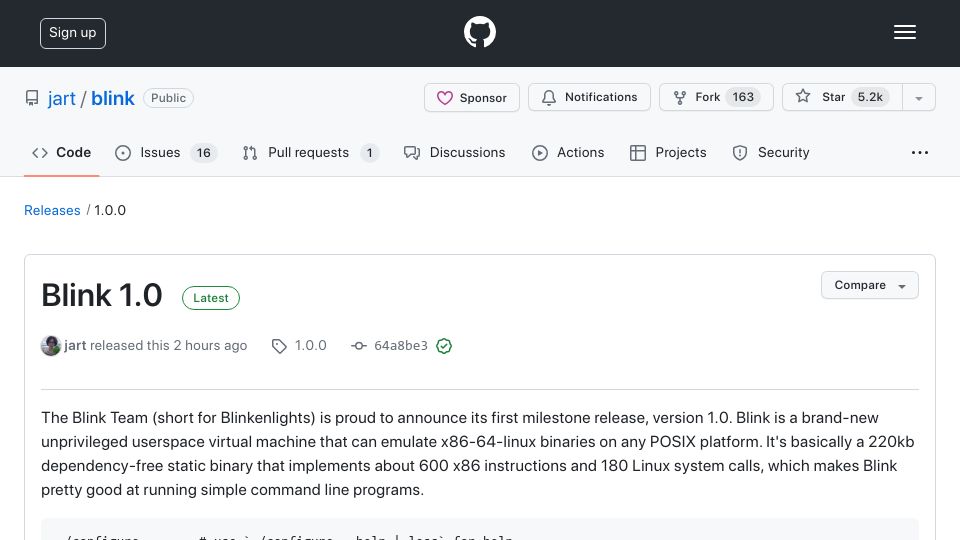Open the jart owner profile link

click(62, 98)
